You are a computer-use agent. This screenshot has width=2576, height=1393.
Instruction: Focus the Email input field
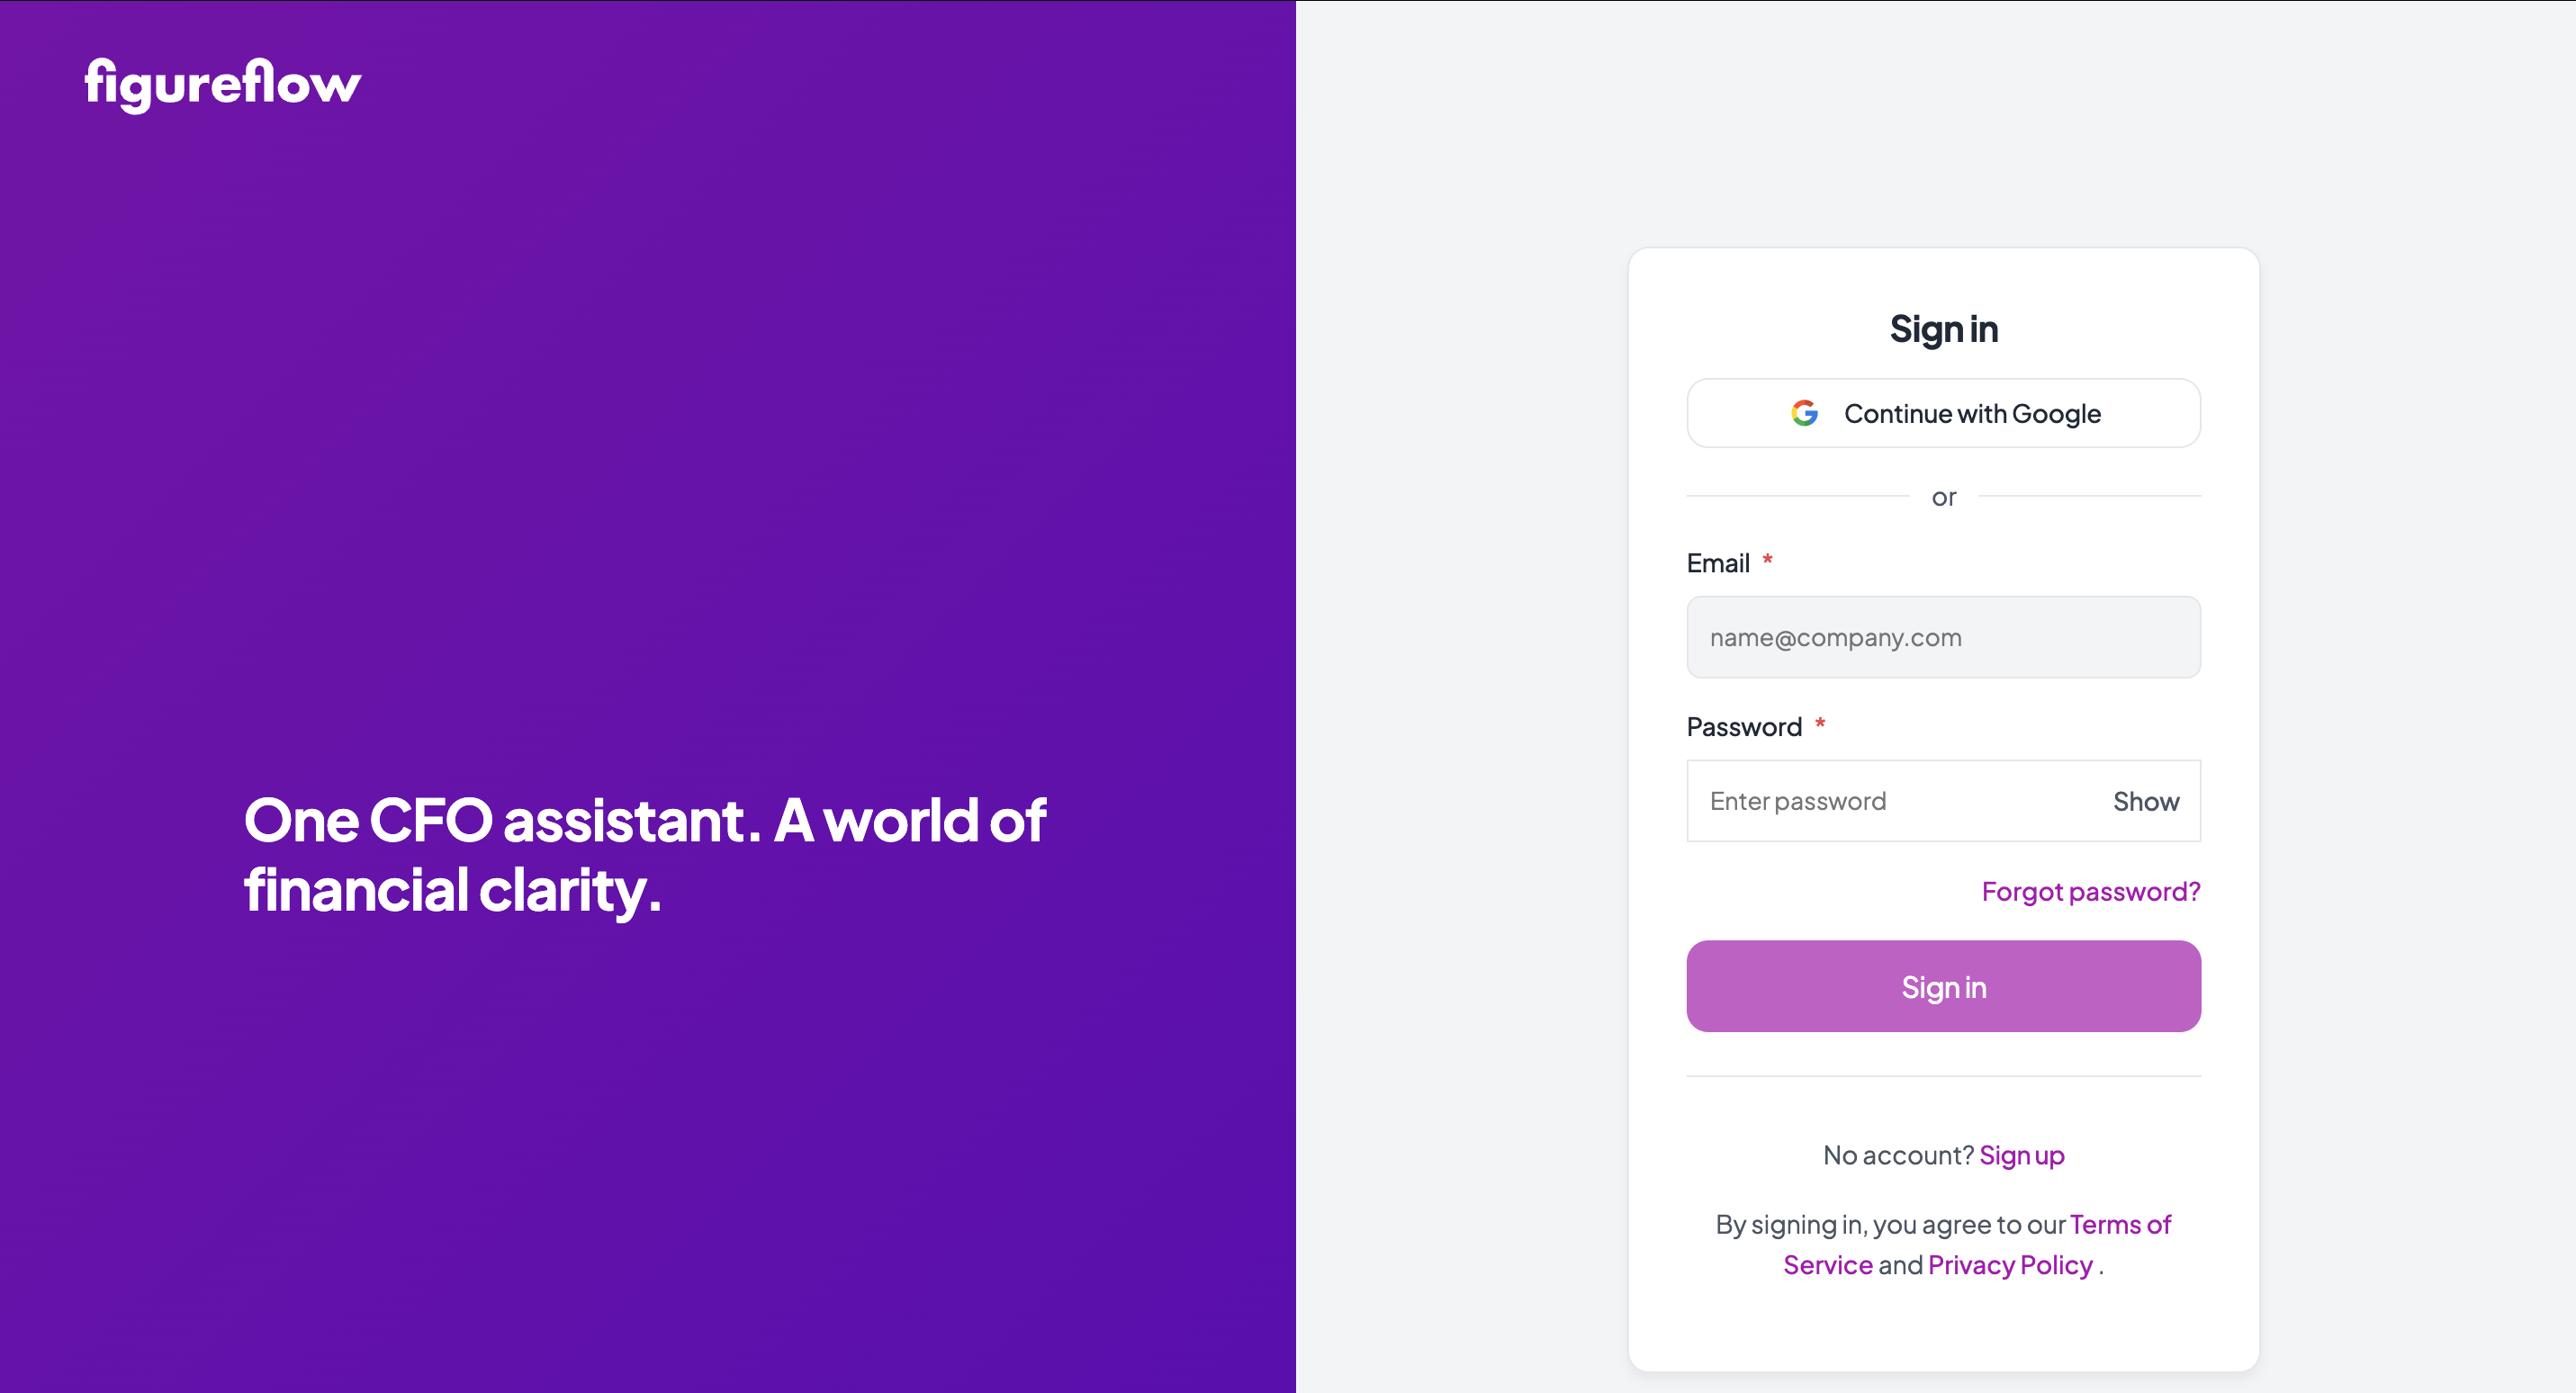[1943, 637]
